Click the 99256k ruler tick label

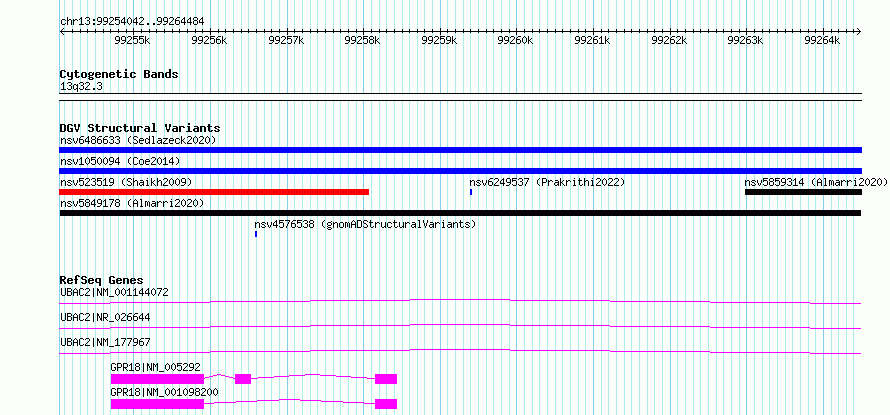209,40
